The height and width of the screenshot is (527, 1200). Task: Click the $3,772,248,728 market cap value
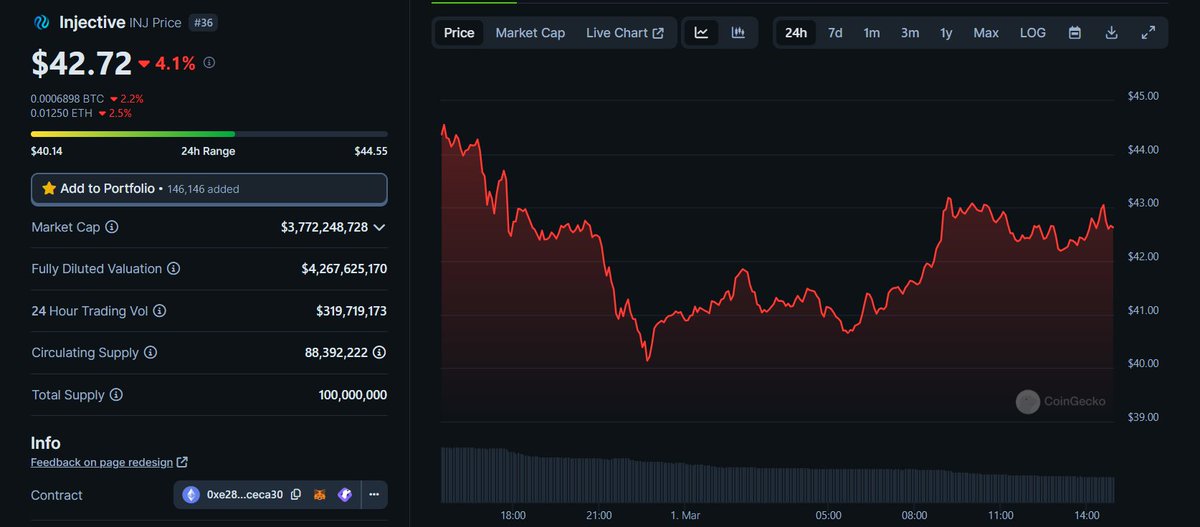(x=325, y=227)
